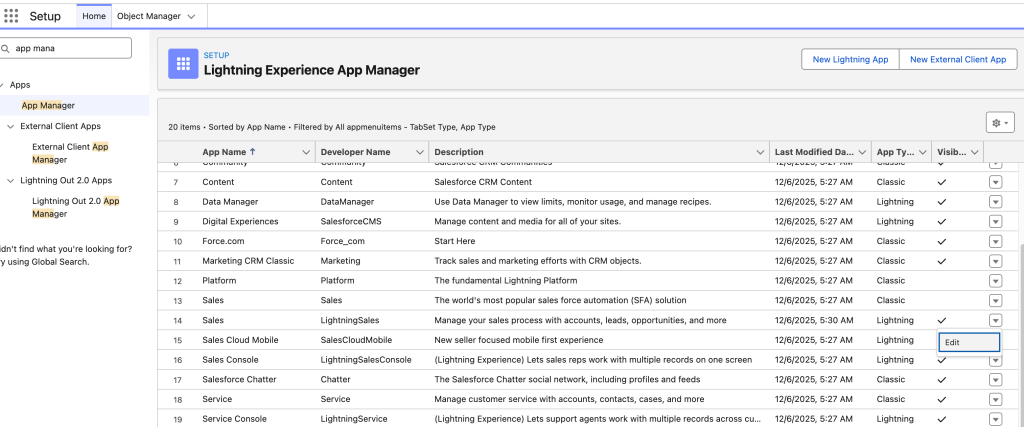
Task: Switch to the Object Manager tab
Action: [x=149, y=16]
